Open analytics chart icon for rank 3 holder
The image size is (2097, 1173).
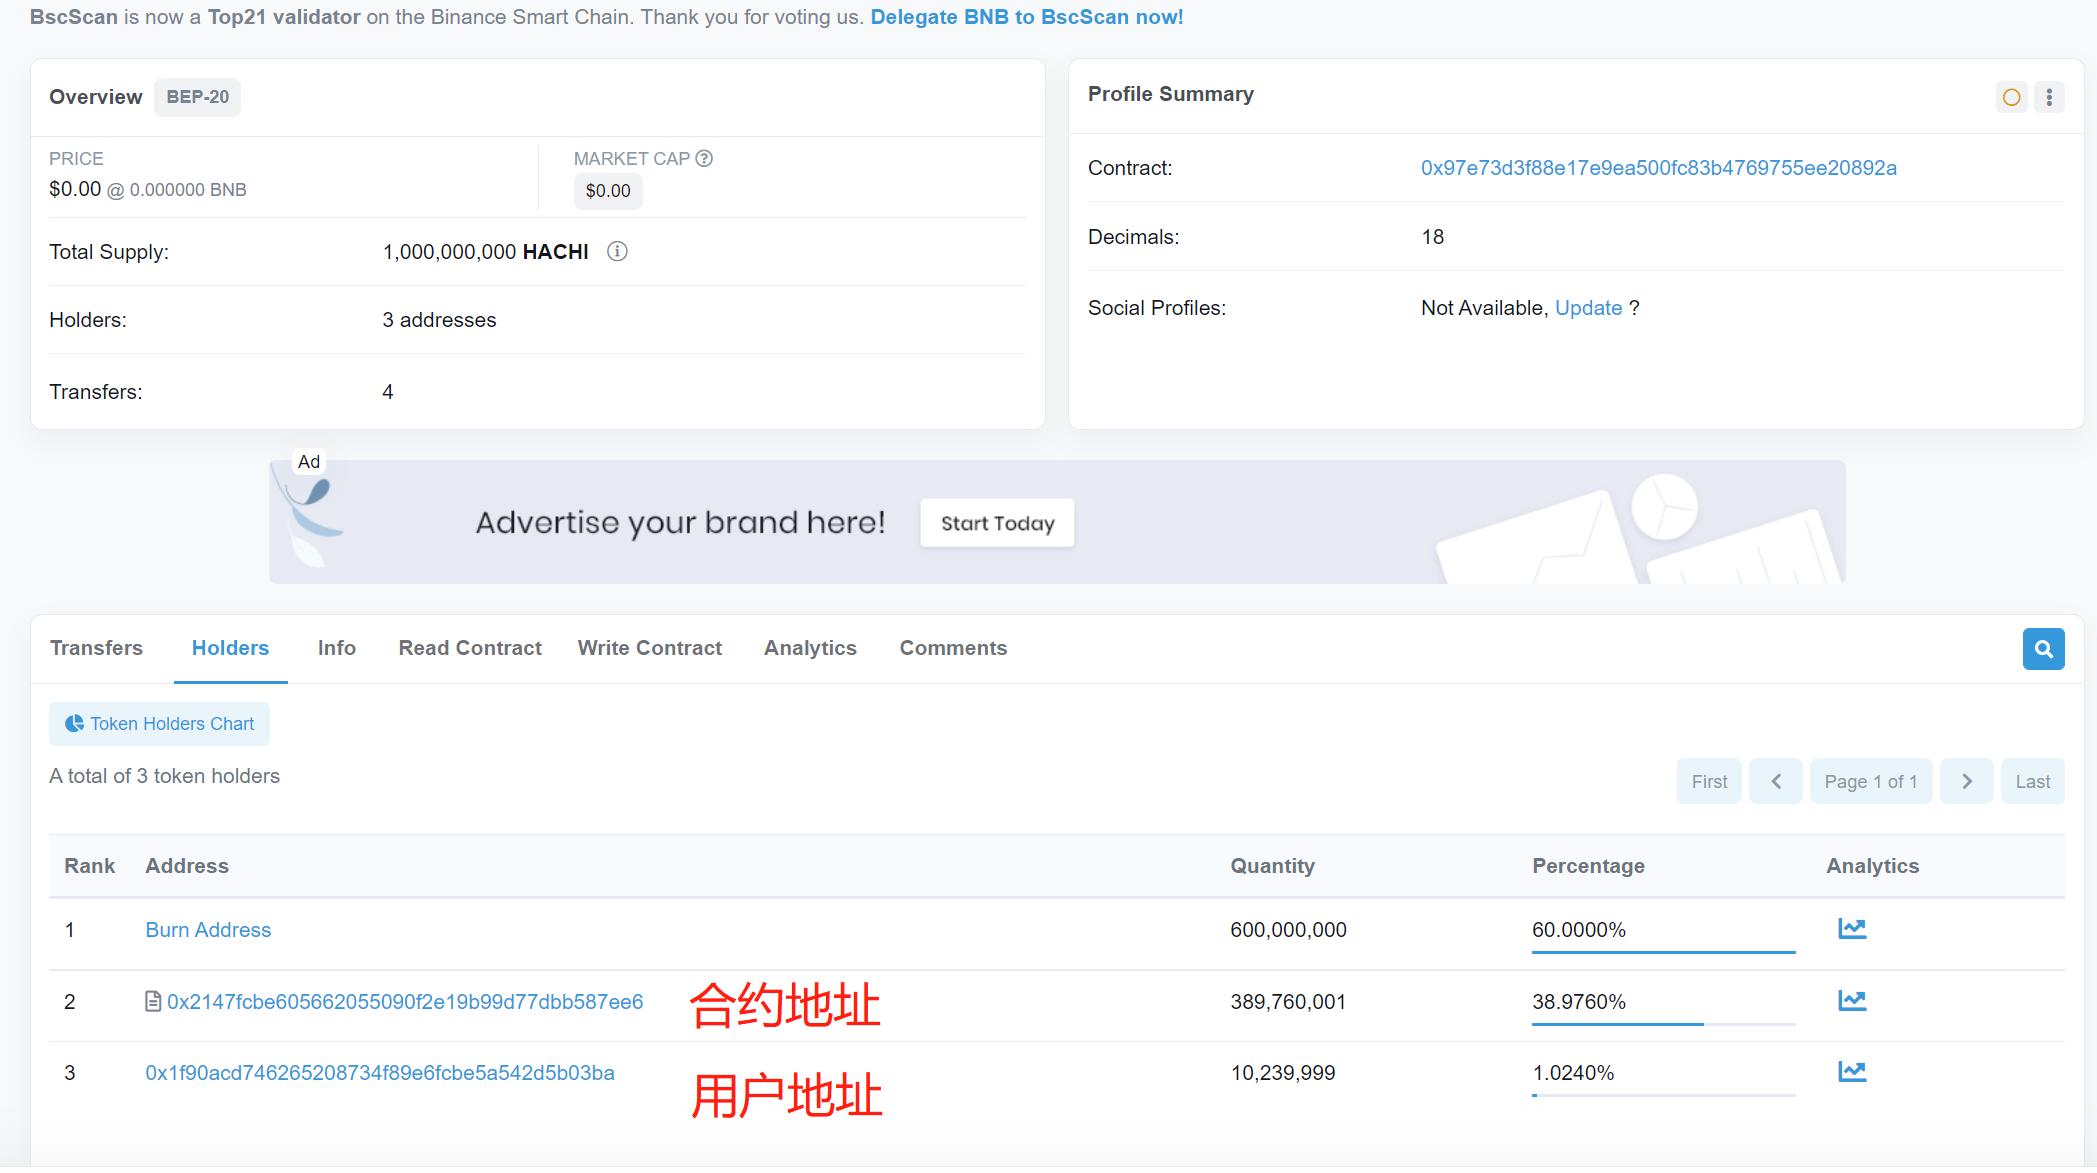click(x=1851, y=1072)
